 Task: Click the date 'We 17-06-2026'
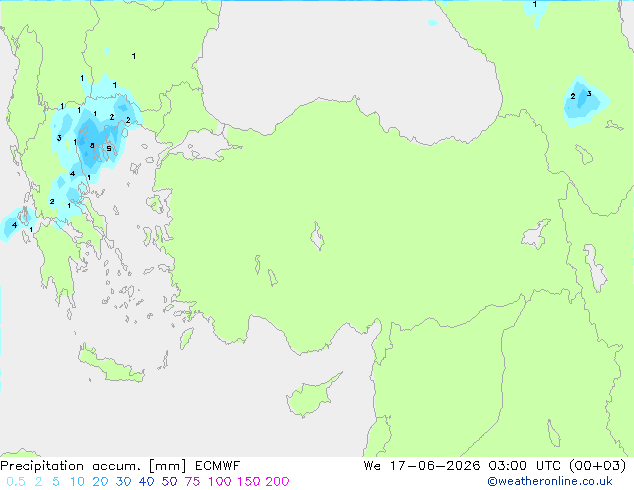tap(422, 466)
